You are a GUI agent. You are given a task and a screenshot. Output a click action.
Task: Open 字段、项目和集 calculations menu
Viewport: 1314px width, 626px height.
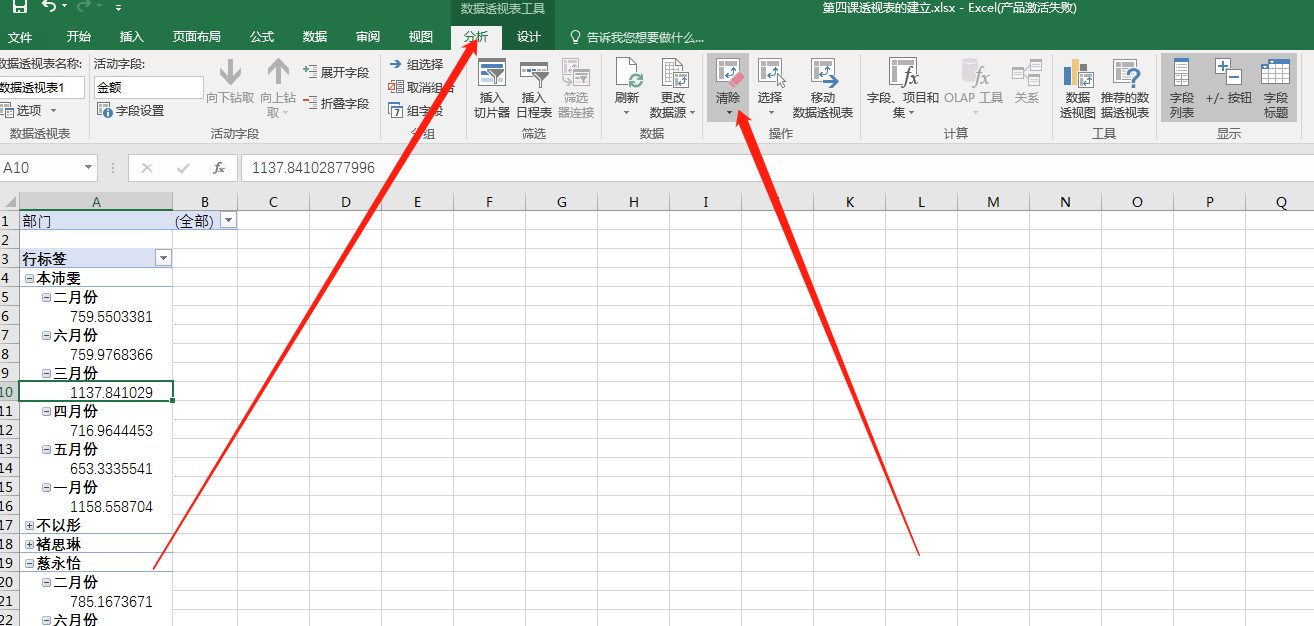903,88
